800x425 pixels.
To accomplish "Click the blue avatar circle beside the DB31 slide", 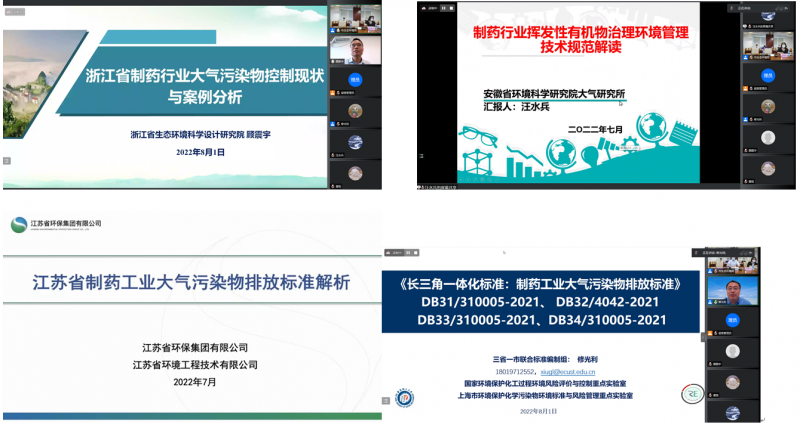I will [740, 320].
